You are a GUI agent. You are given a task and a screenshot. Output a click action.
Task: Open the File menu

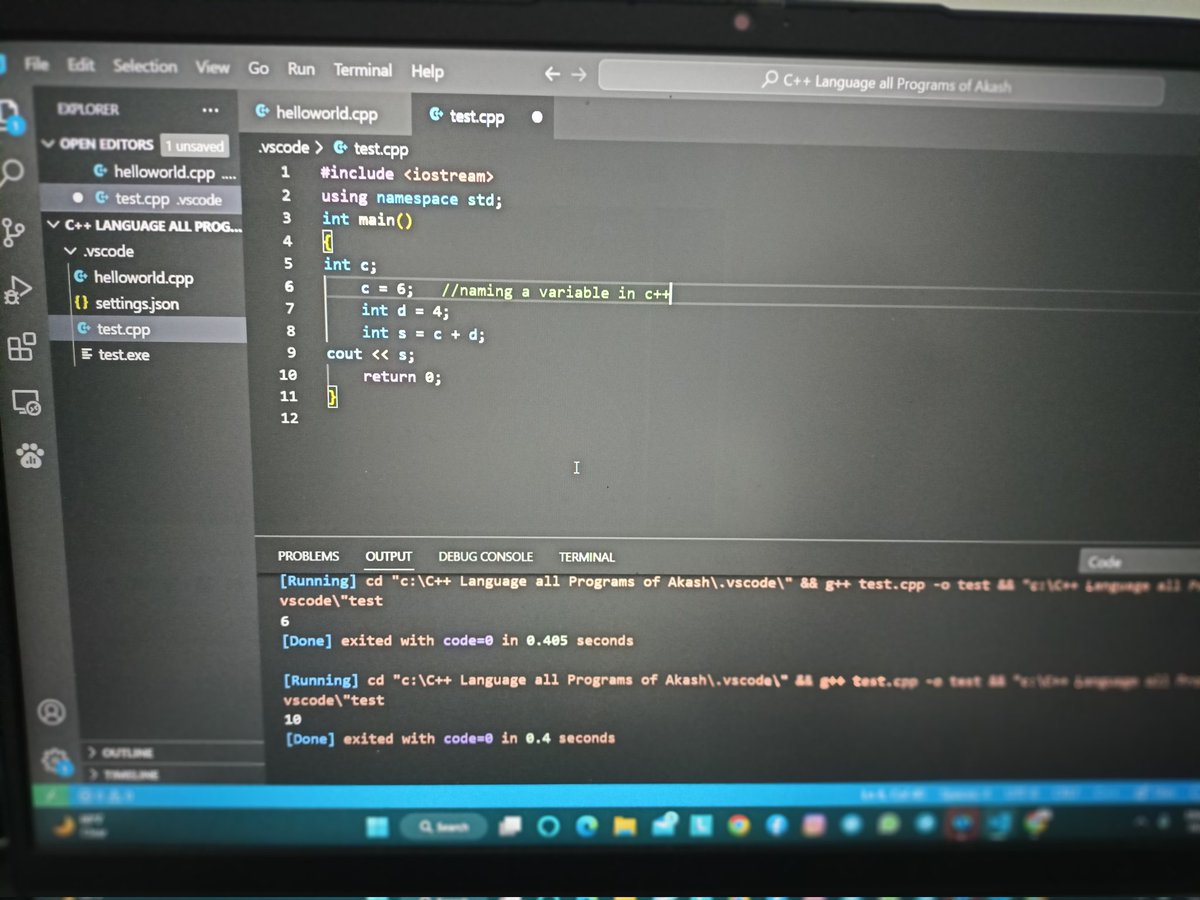point(36,64)
